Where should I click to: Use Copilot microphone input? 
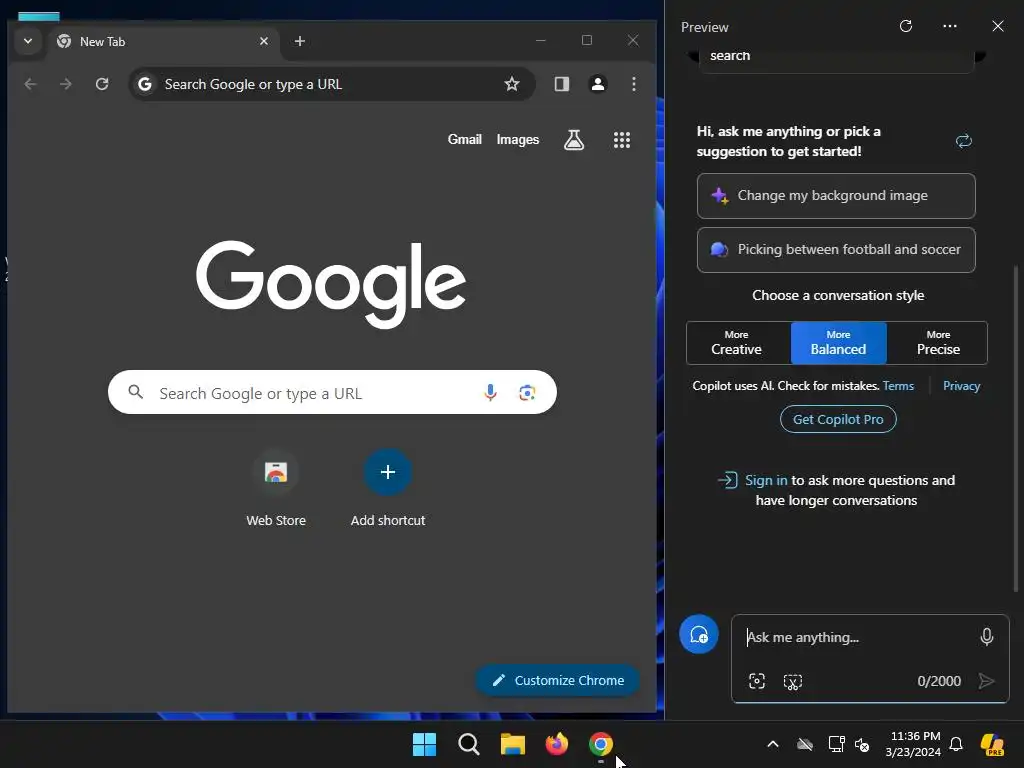[987, 637]
